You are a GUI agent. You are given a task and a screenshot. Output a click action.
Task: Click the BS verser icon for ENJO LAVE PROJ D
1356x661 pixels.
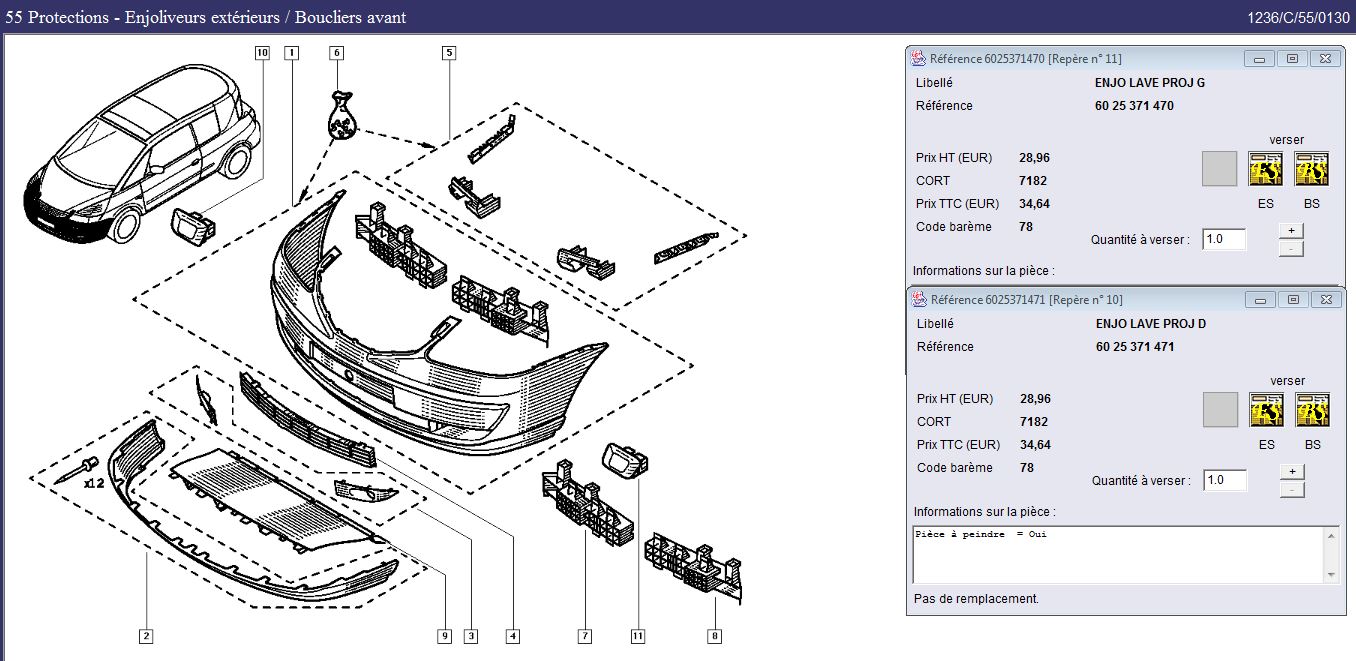(x=1312, y=410)
